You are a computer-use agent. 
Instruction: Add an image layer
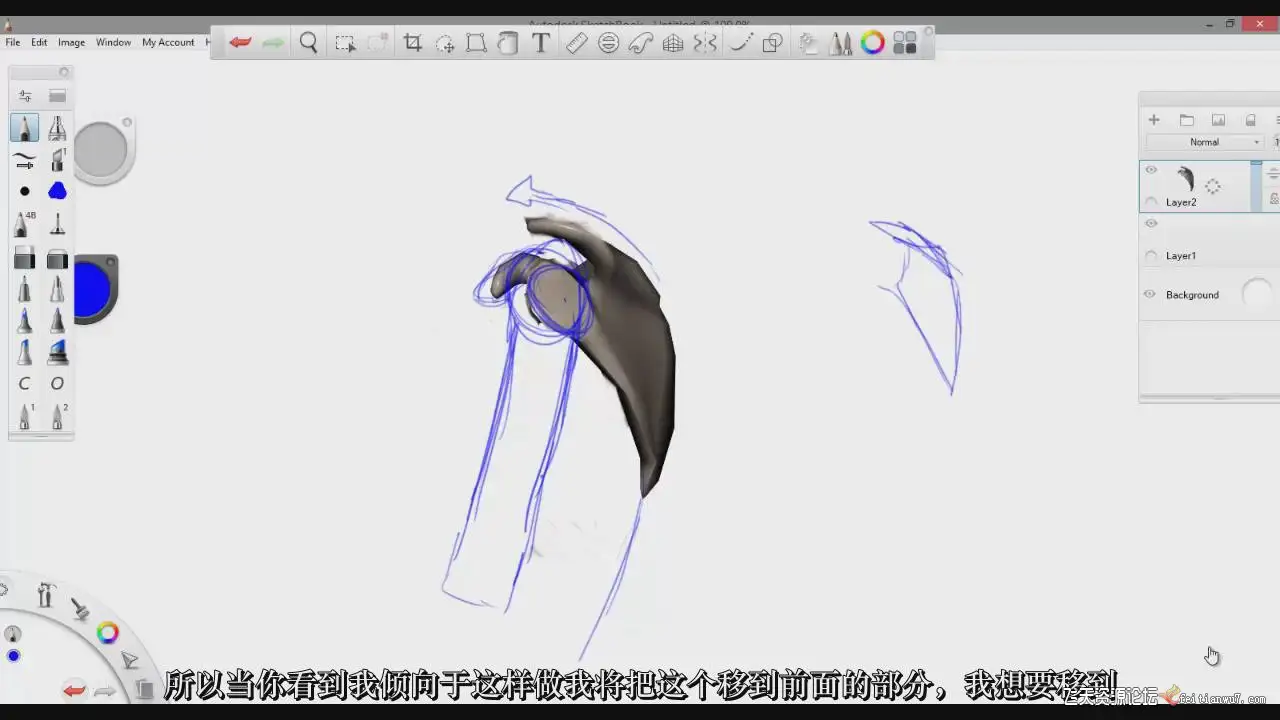[1218, 120]
